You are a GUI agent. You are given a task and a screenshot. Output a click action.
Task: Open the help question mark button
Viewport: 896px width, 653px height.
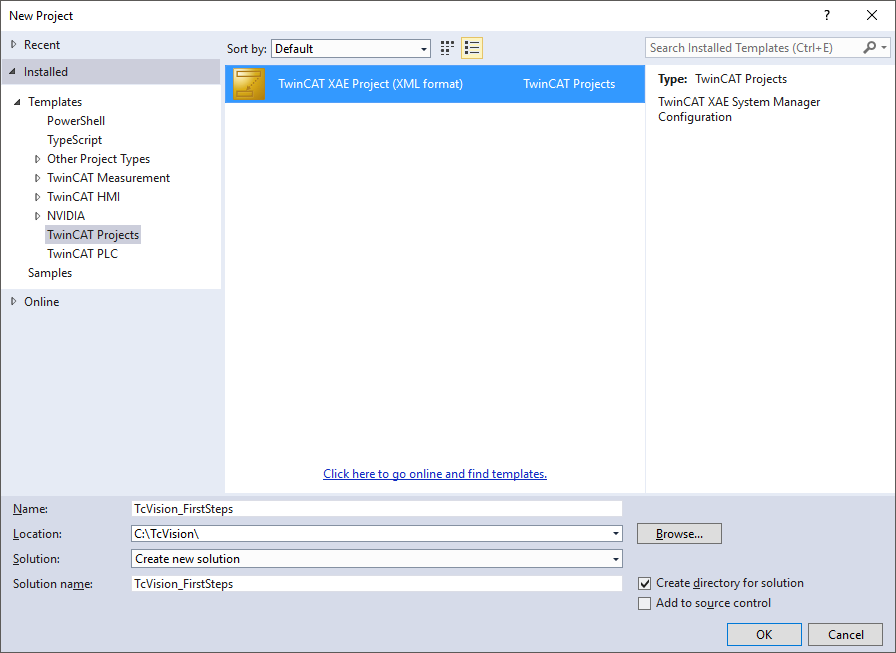(827, 15)
